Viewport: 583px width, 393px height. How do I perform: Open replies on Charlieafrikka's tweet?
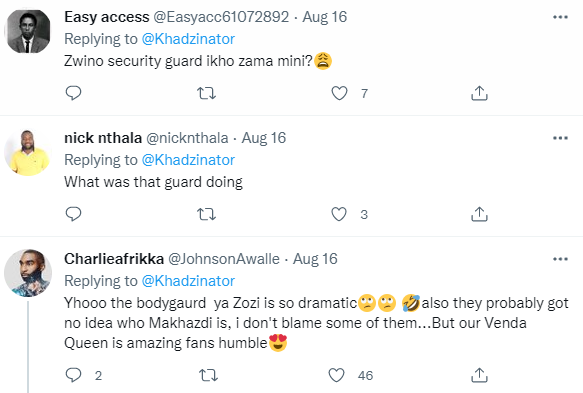[73, 375]
